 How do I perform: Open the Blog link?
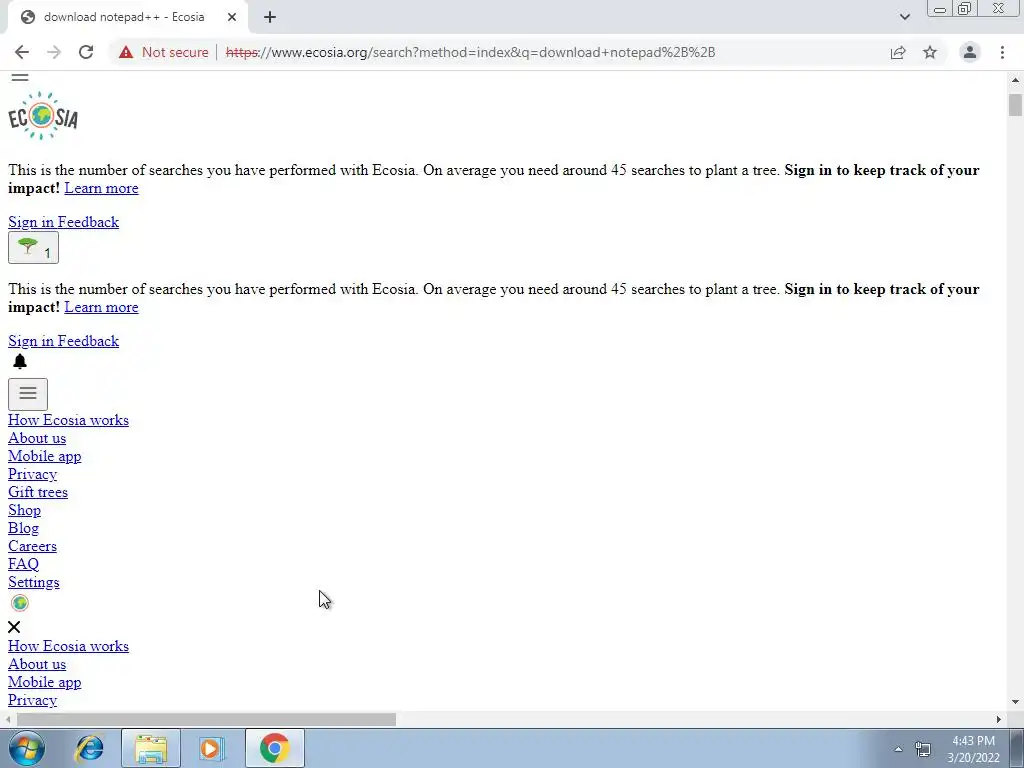point(23,528)
